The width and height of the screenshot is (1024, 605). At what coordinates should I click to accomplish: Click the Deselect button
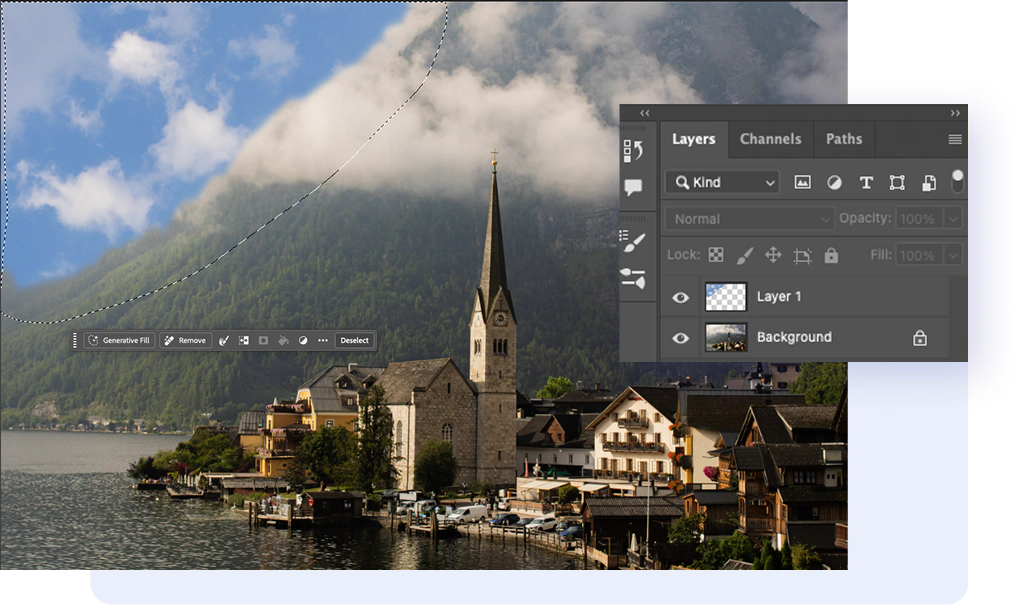tap(355, 341)
